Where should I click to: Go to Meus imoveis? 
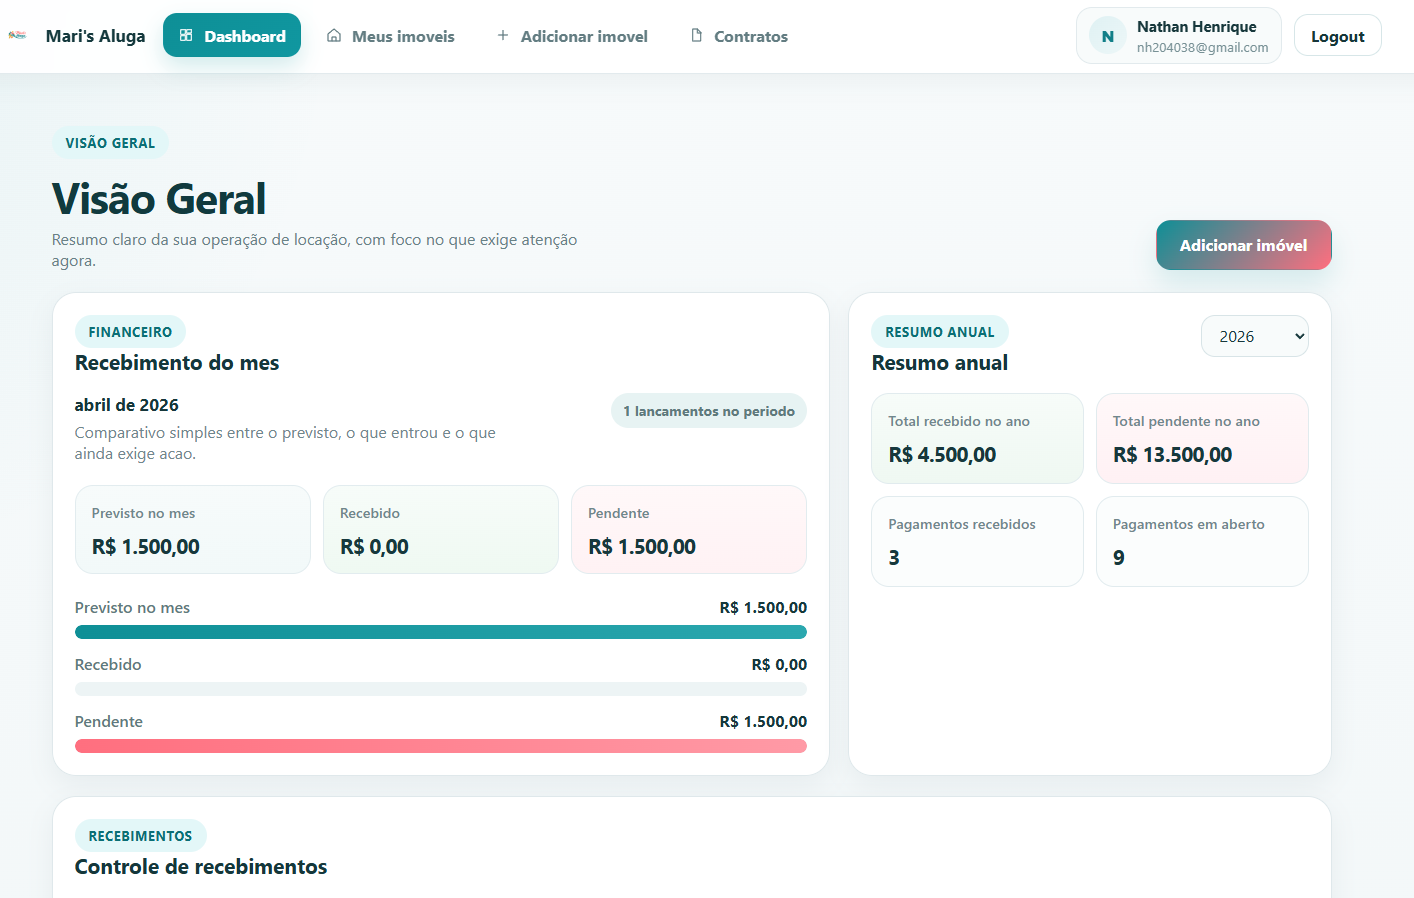(x=390, y=36)
